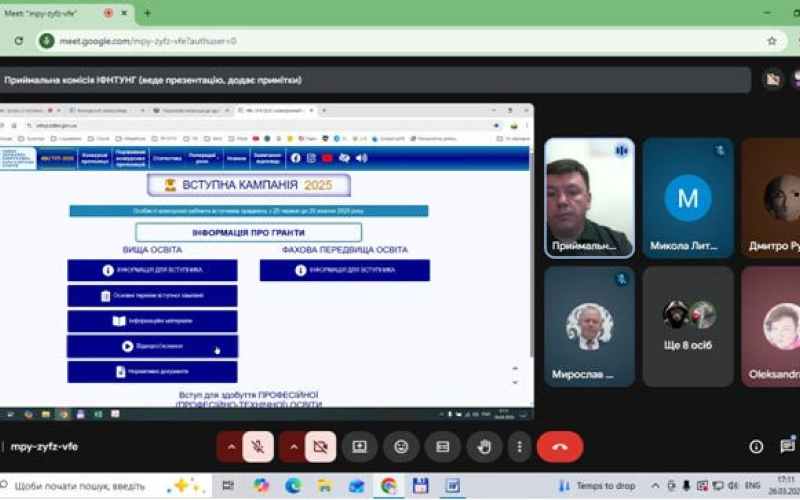
Task: Click the "Ще 8 осіб" participants tile
Action: click(688, 326)
